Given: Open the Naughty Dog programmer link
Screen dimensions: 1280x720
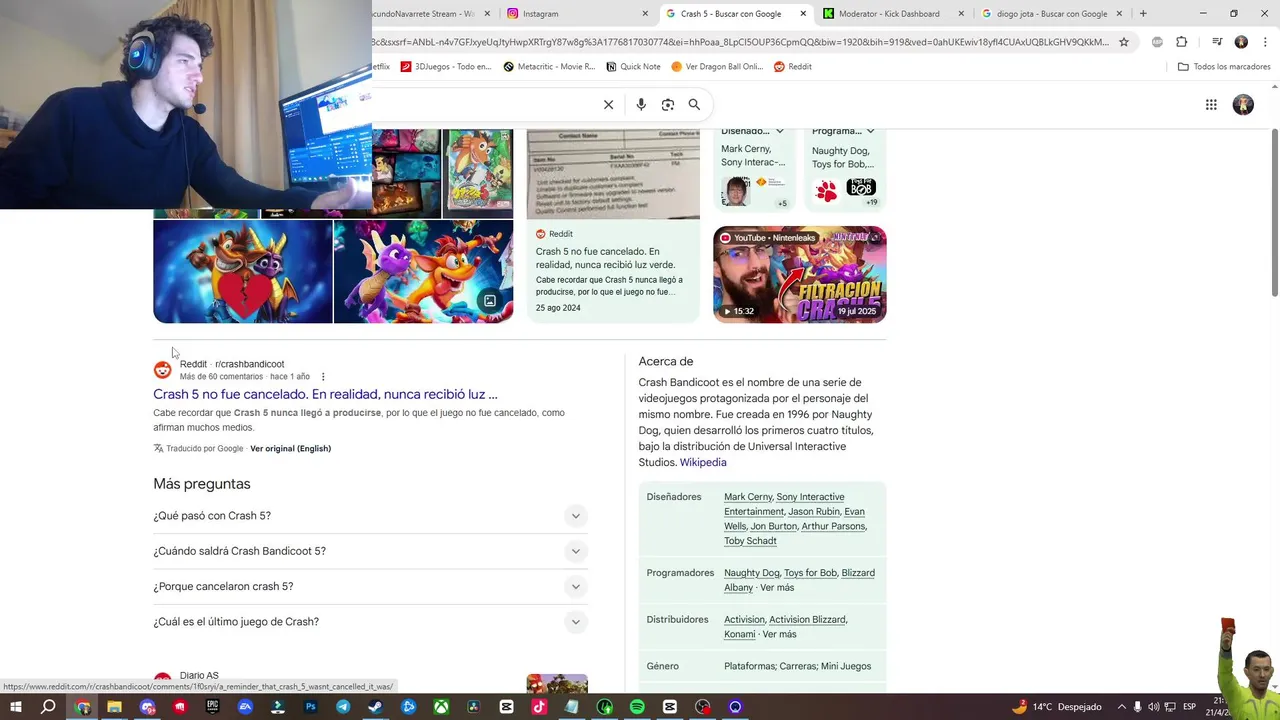Looking at the screenshot, I should (x=751, y=573).
